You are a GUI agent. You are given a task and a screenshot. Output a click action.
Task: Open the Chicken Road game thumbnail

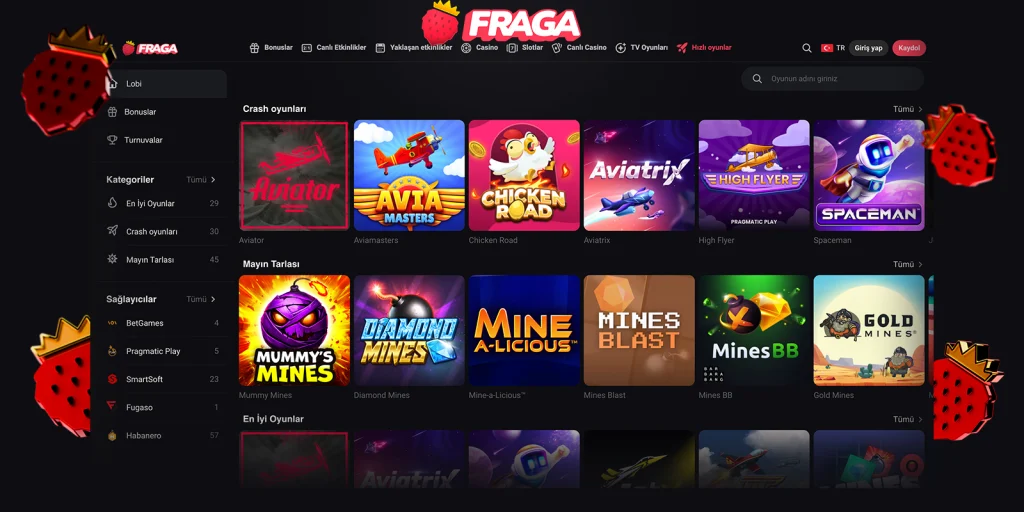coord(524,175)
